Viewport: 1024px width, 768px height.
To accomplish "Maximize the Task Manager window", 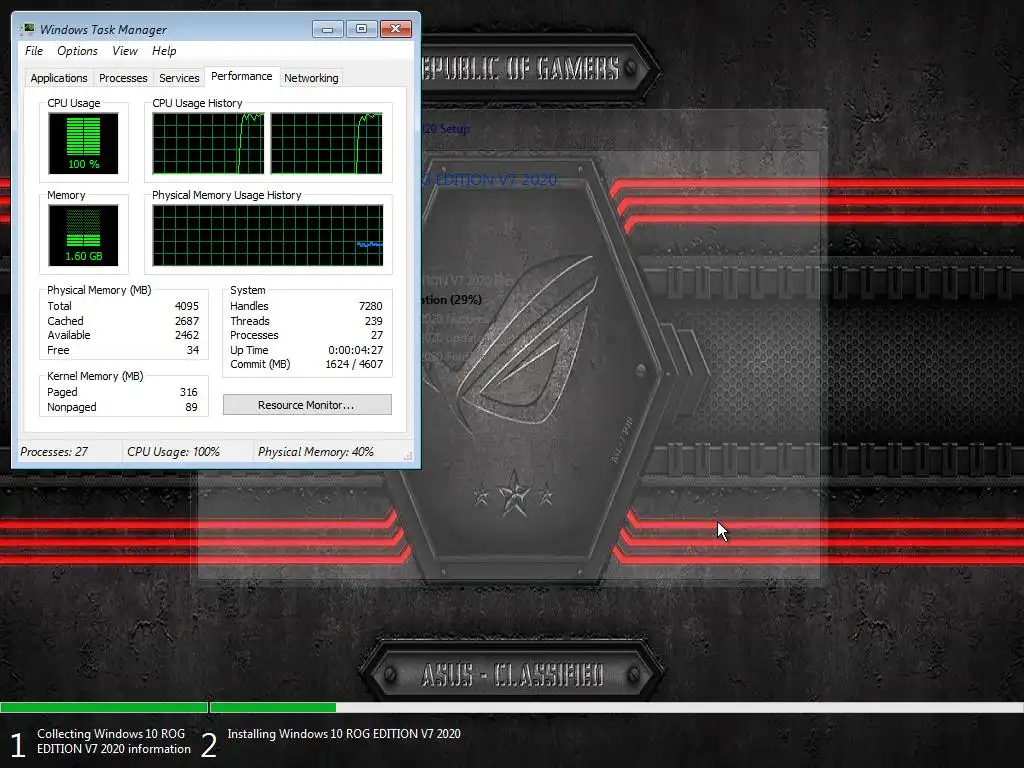I will [361, 29].
